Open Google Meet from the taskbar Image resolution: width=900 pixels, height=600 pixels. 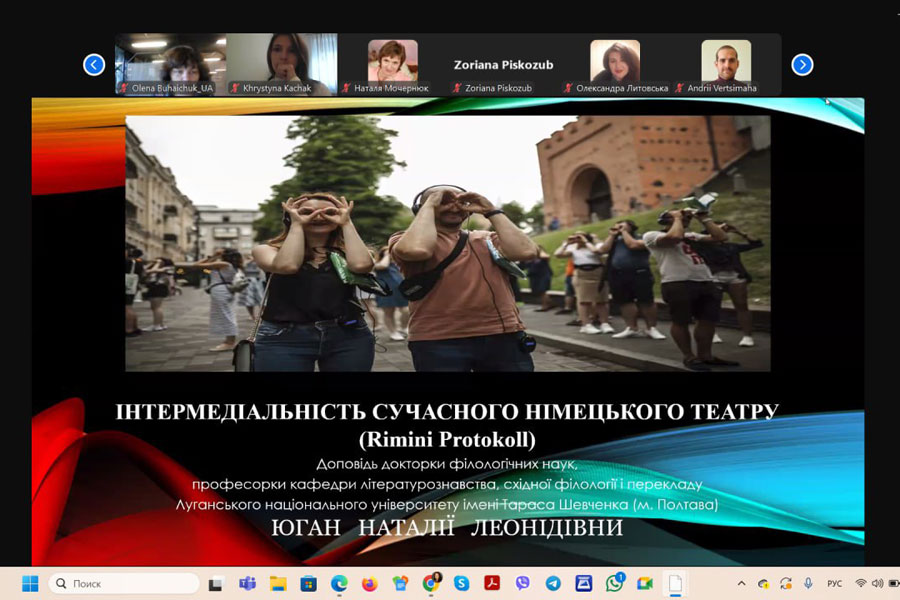point(645,584)
